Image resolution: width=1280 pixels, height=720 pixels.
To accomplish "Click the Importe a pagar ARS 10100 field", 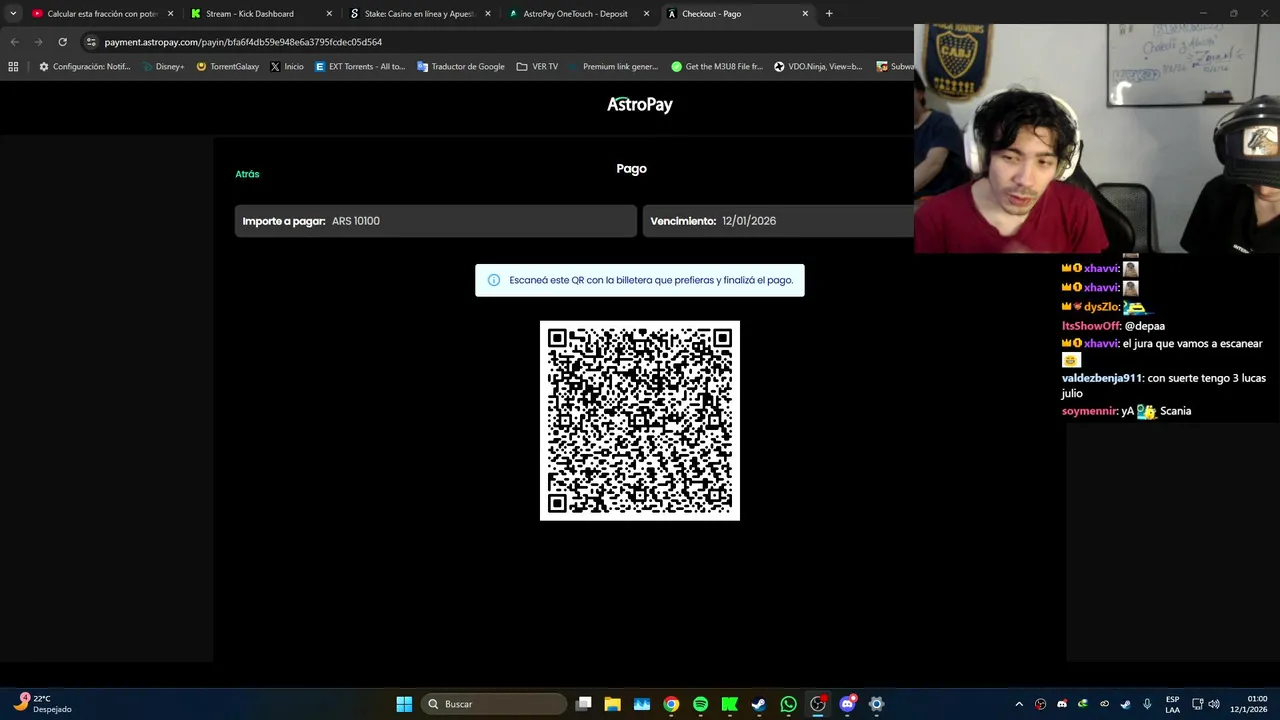I will pos(436,221).
